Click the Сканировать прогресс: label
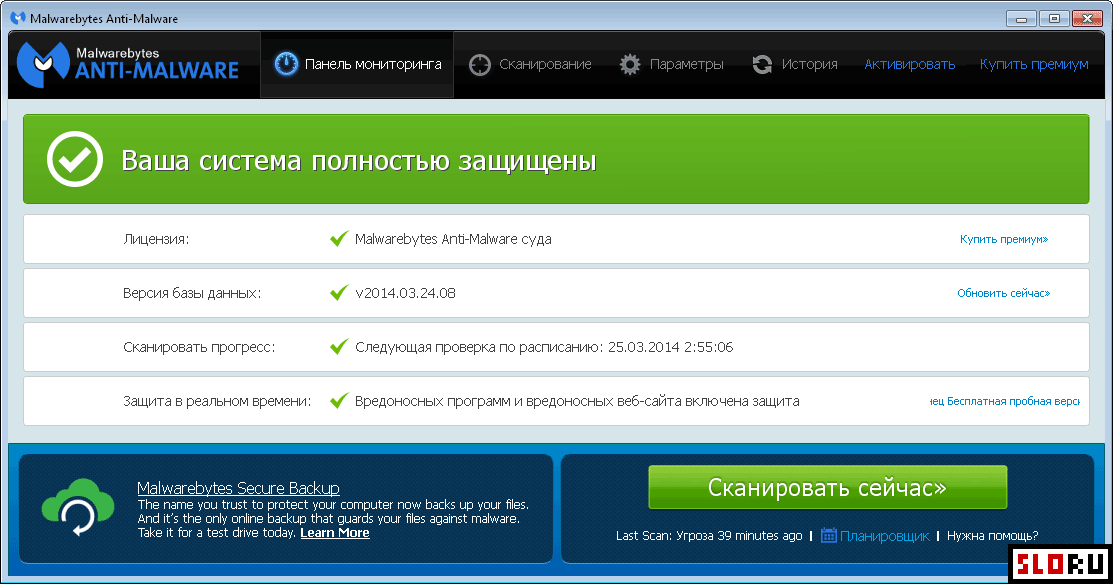The width and height of the screenshot is (1113, 584). (x=199, y=347)
